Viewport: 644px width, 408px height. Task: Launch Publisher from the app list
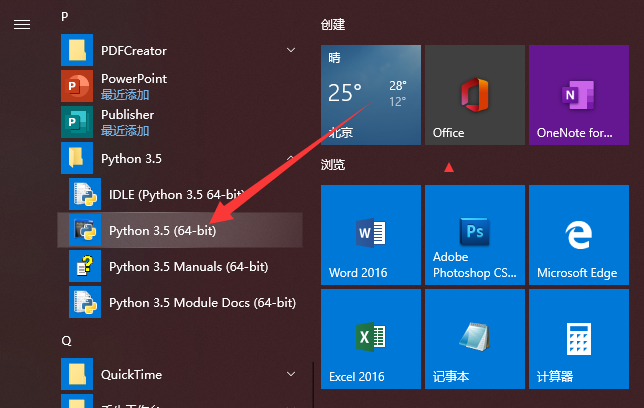181,122
